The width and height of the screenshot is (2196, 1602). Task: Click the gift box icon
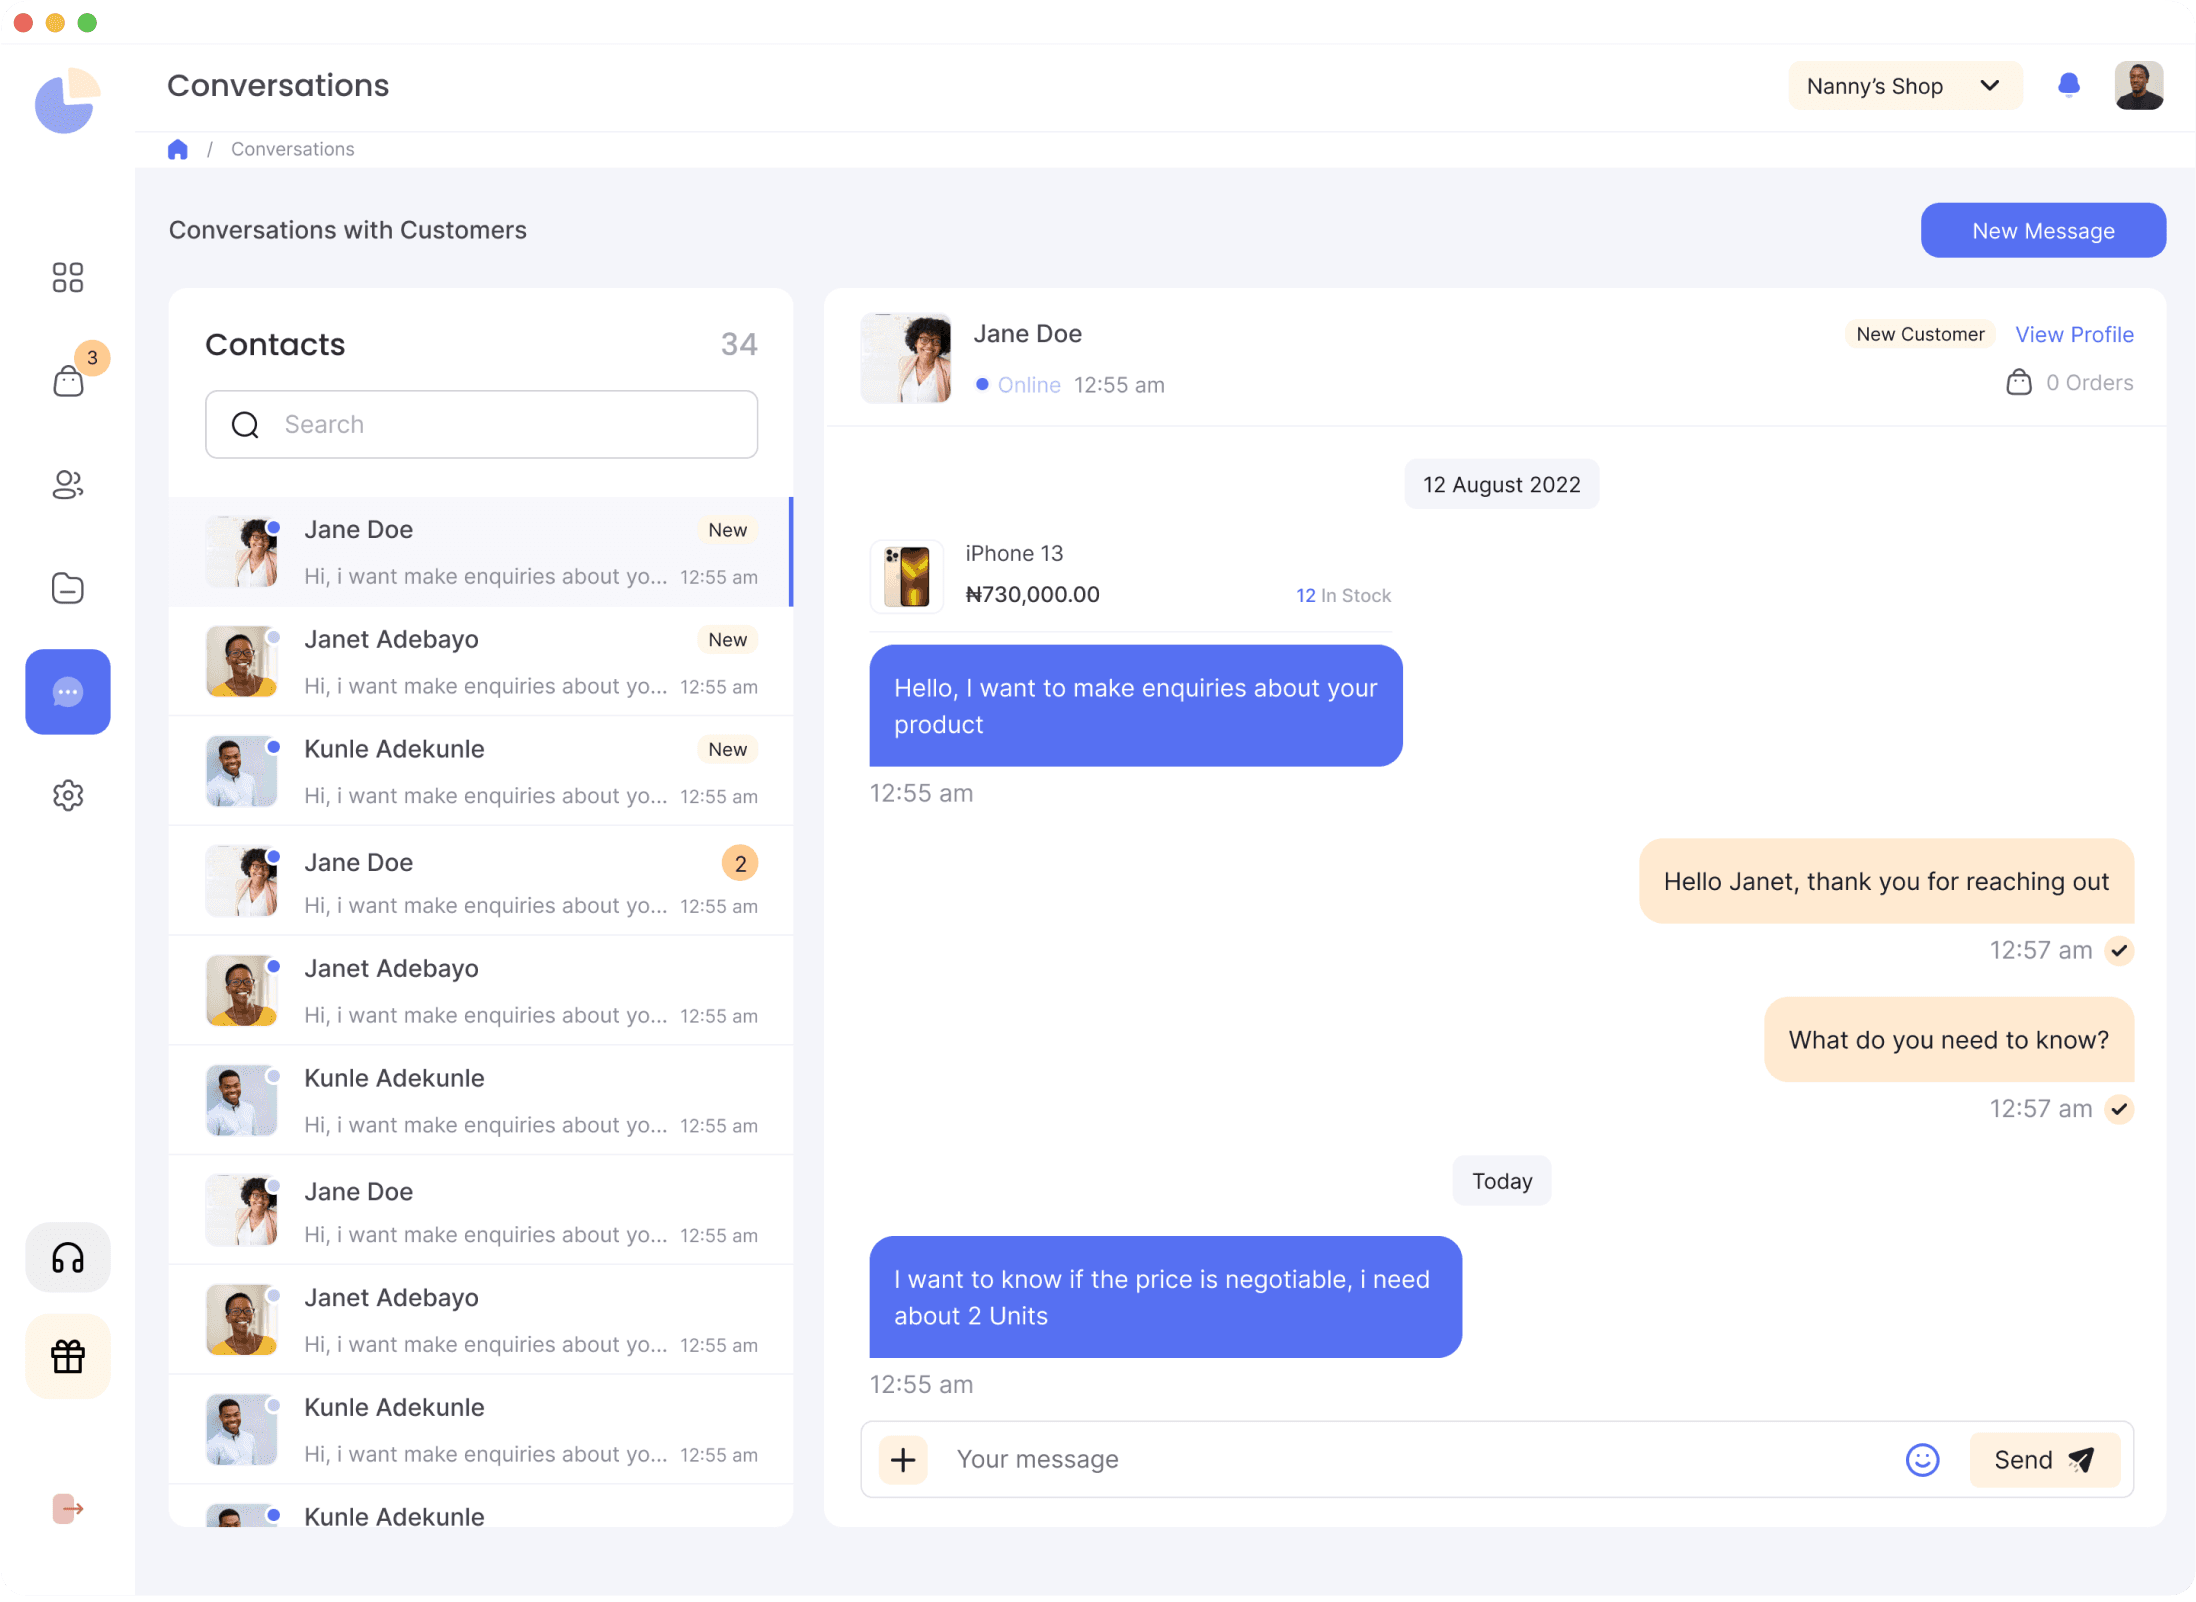pyautogui.click(x=68, y=1357)
